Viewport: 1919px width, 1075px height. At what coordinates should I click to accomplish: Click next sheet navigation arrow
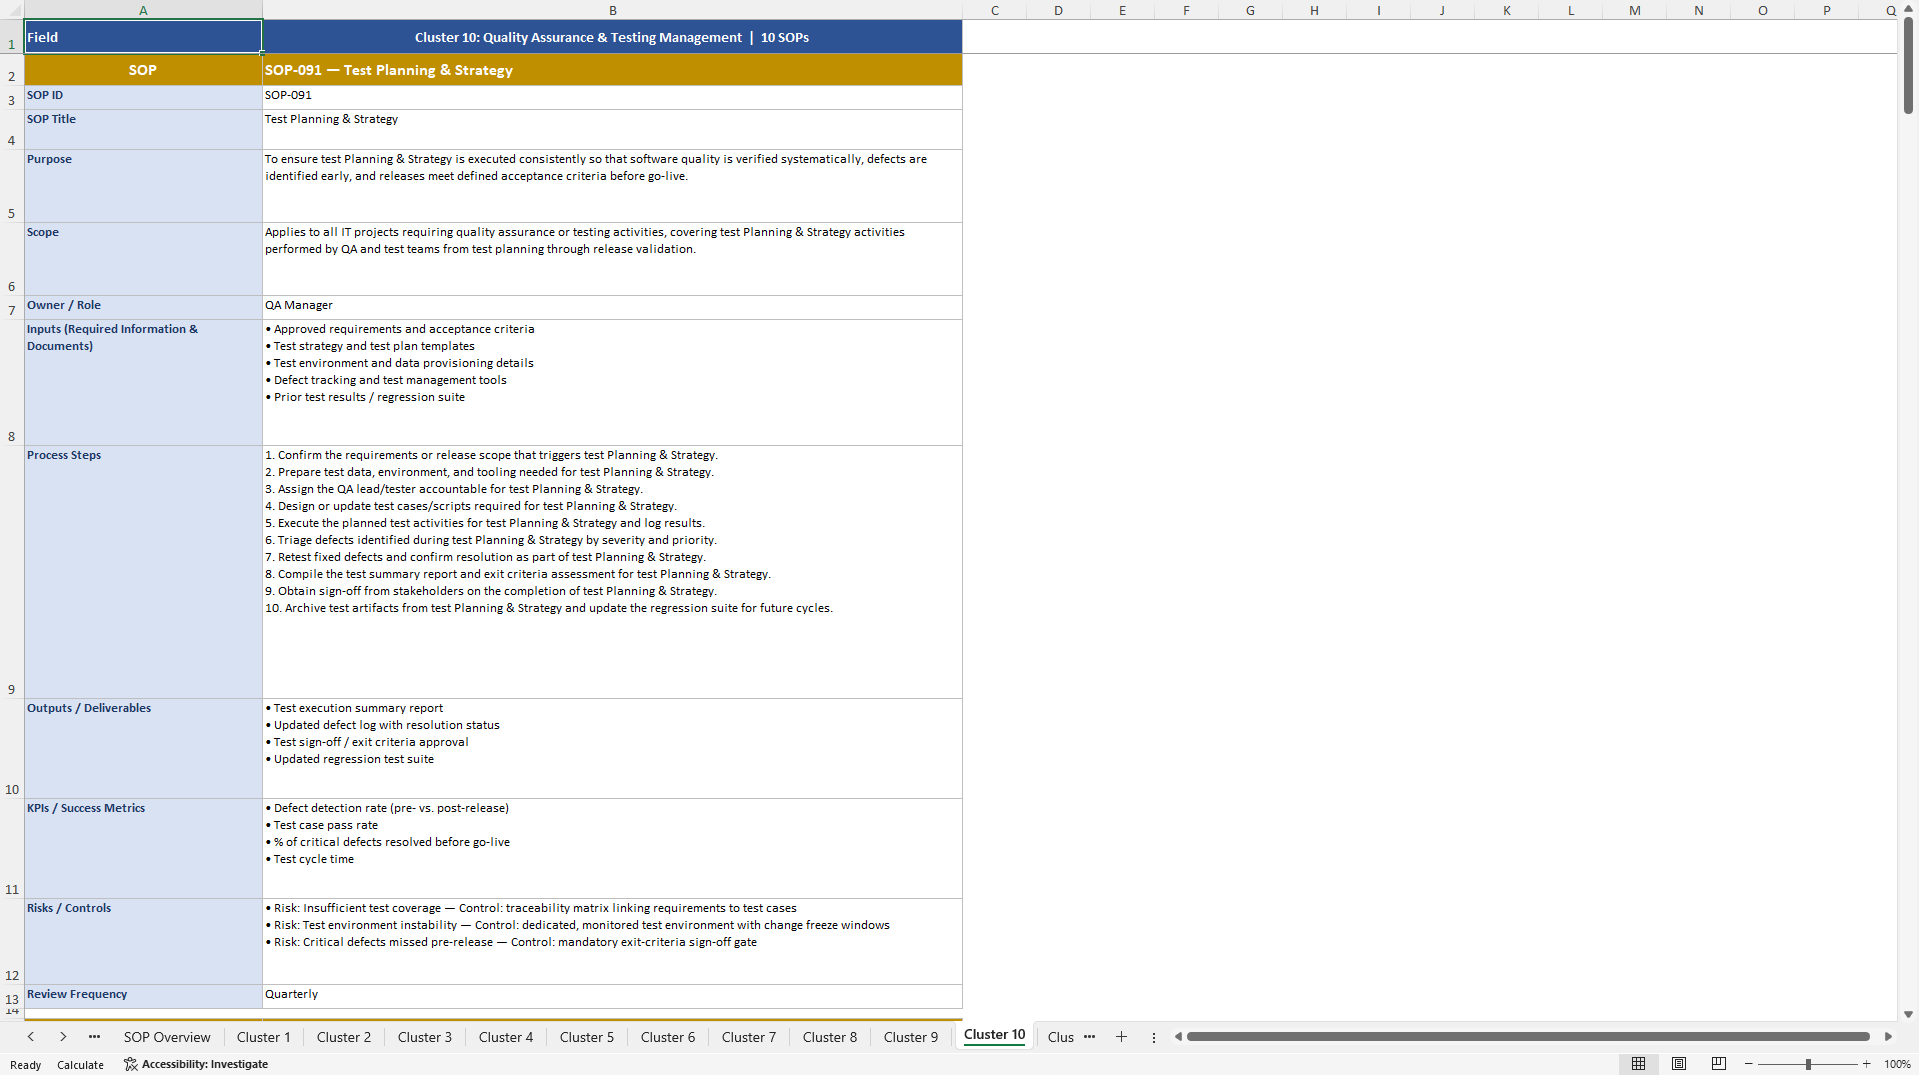pyautogui.click(x=63, y=1037)
